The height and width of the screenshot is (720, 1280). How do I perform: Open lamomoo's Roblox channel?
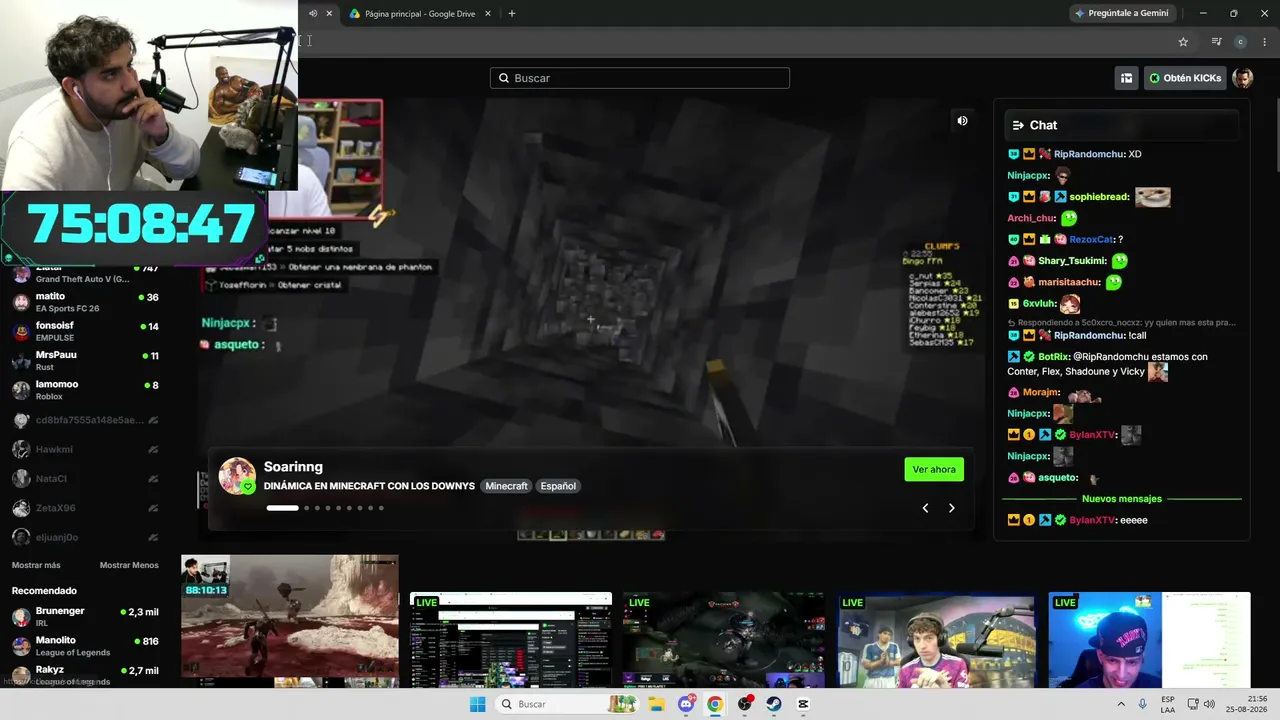click(85, 390)
